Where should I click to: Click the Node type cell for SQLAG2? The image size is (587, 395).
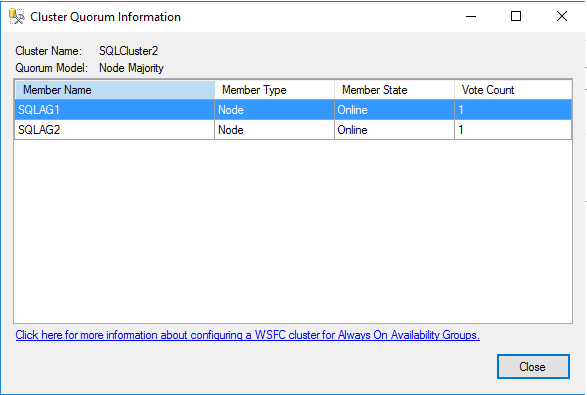tap(274, 130)
